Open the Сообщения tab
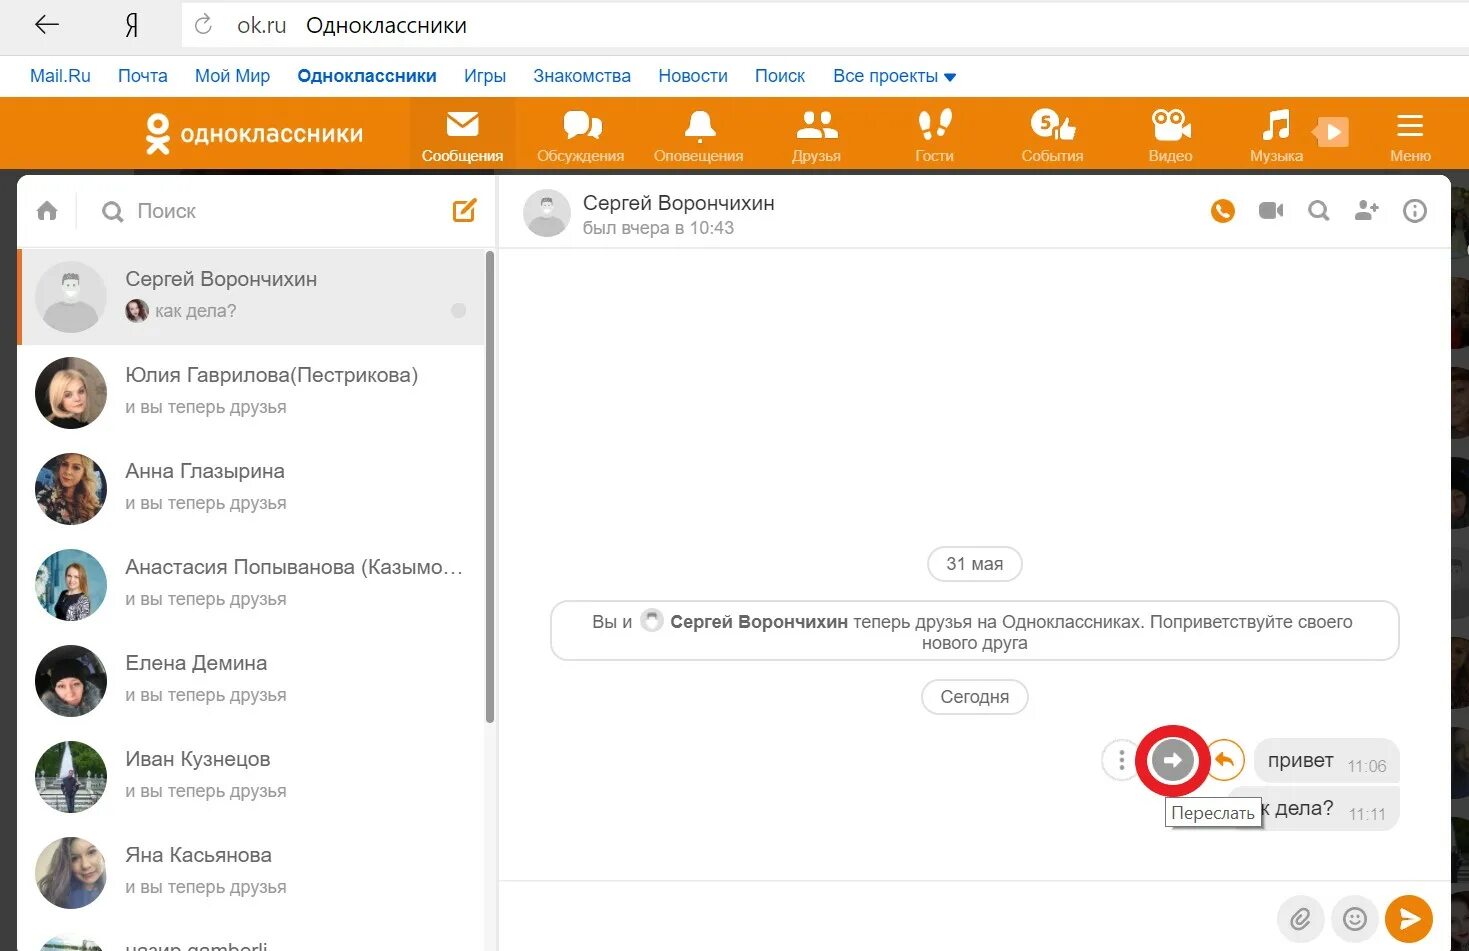Viewport: 1469px width, 951px height. [x=462, y=135]
